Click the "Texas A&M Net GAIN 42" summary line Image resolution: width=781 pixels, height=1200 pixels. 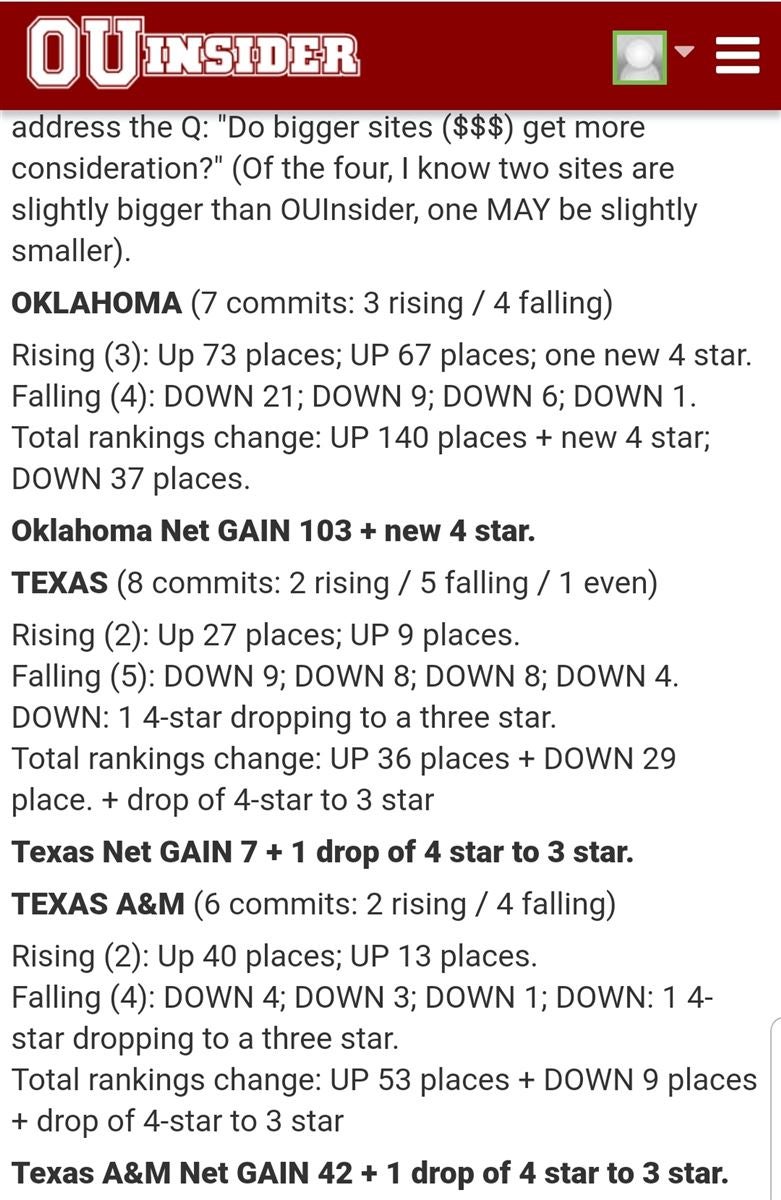coord(369,1172)
